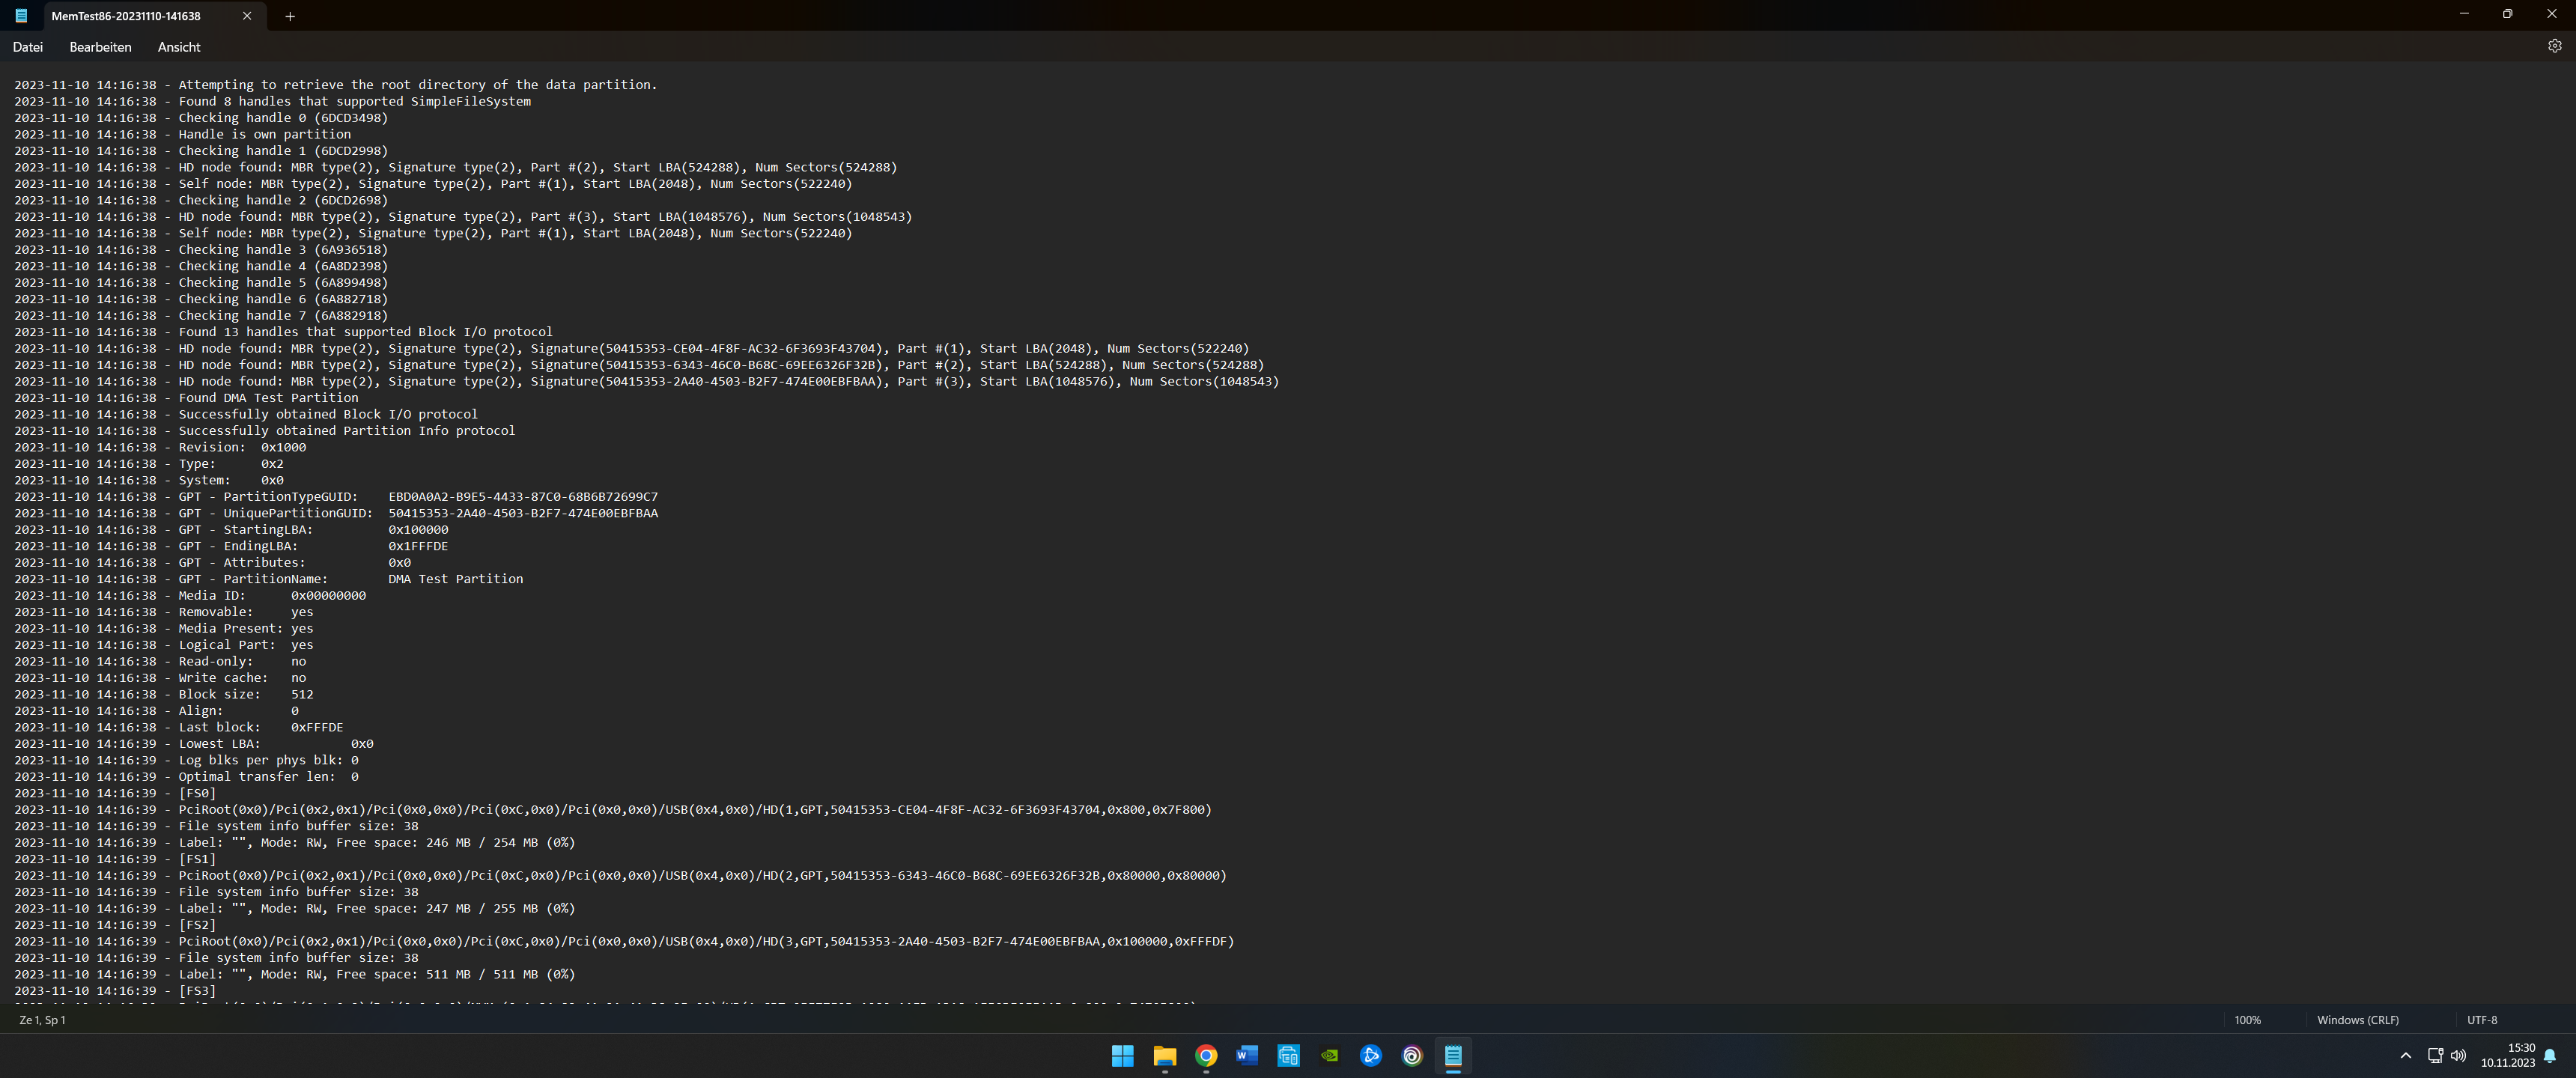Open the Bearbeiten menu
2576x1078 pixels.
click(100, 47)
